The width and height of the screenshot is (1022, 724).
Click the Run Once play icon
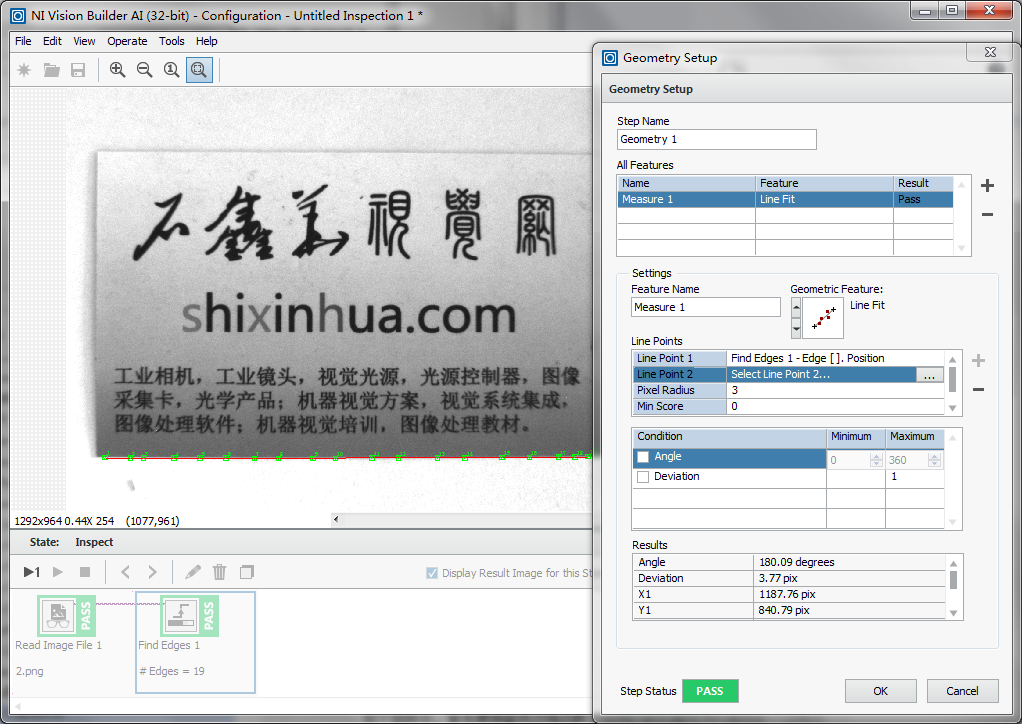pyautogui.click(x=31, y=572)
